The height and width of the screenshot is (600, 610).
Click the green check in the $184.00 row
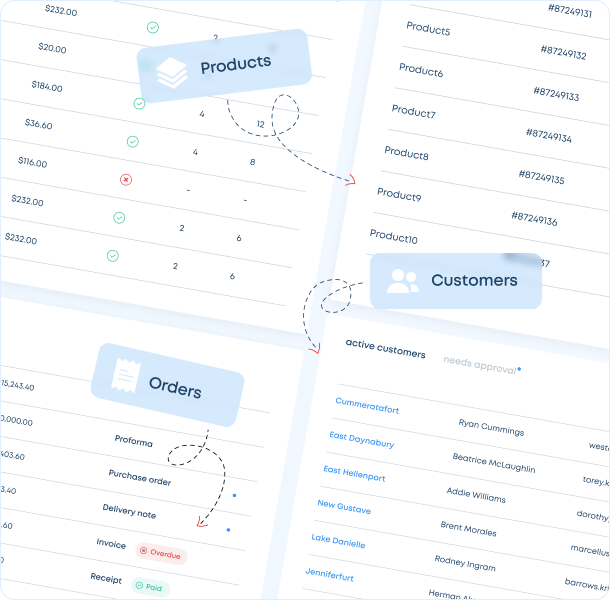coord(139,104)
